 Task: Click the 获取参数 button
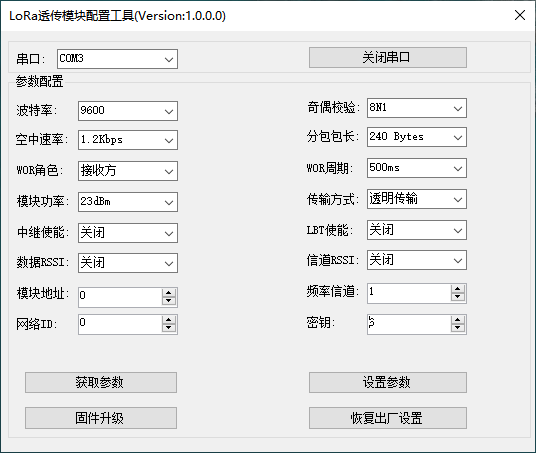(101, 382)
